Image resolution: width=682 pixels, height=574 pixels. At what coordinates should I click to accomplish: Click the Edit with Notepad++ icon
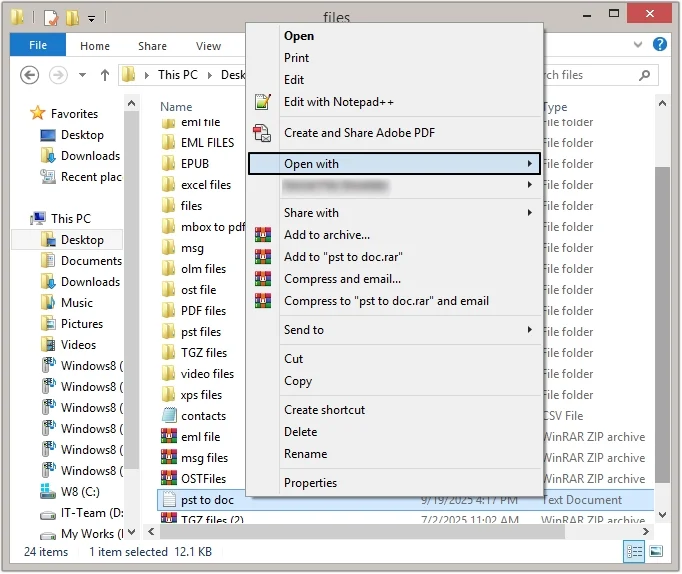tap(263, 102)
